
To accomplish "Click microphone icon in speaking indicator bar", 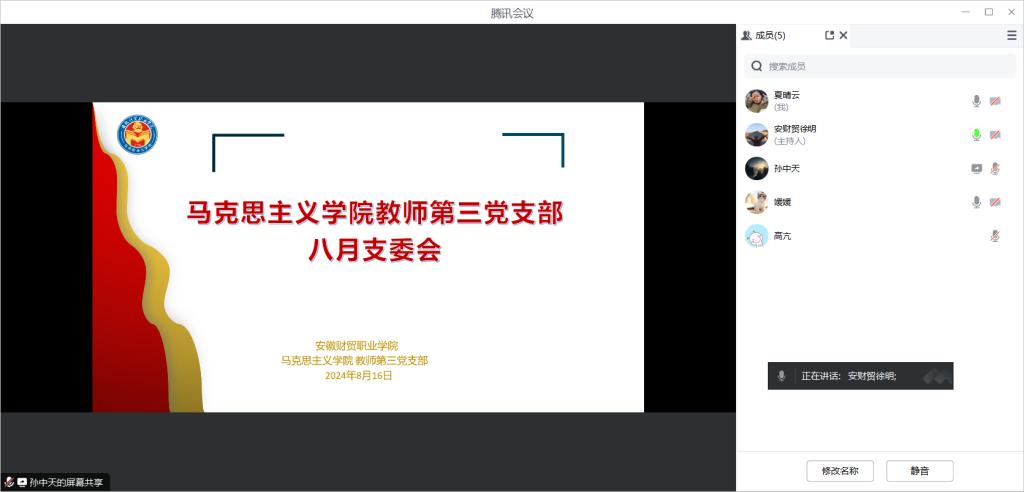I will 782,376.
